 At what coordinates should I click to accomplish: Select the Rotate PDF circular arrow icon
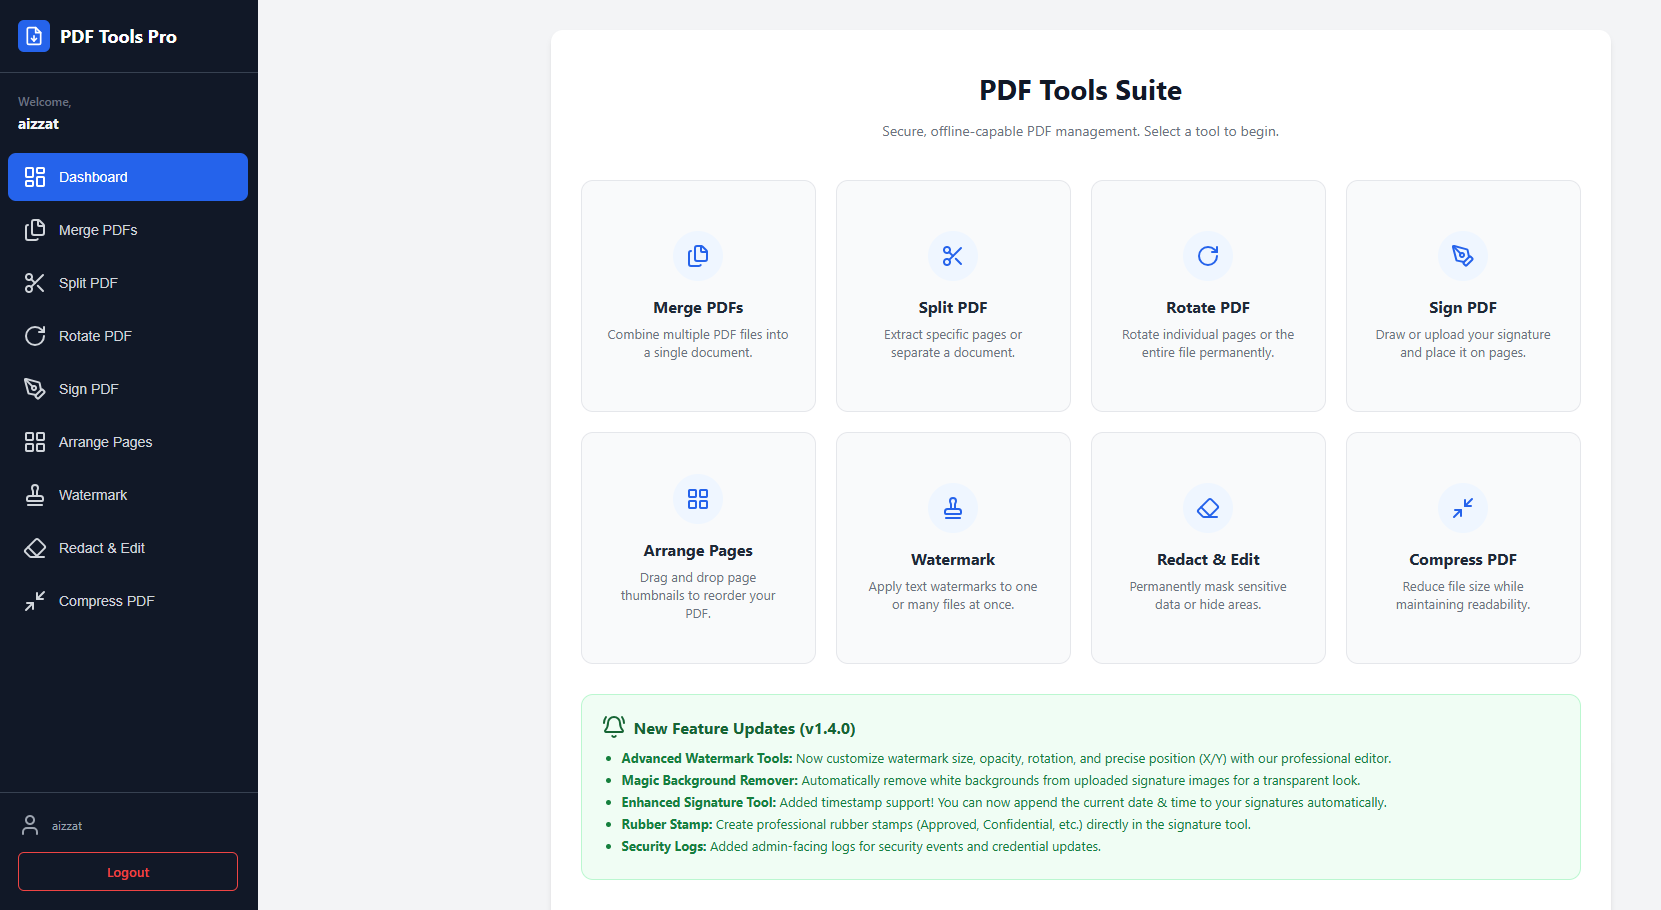(1207, 255)
